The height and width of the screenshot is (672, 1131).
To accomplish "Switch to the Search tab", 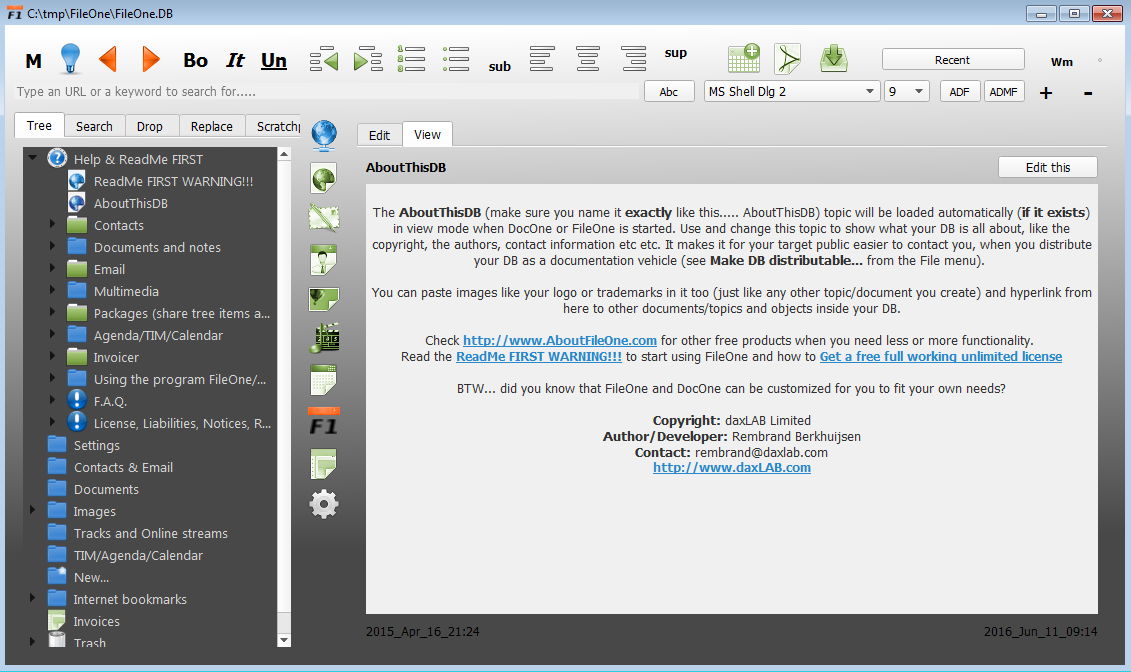I will coord(94,126).
